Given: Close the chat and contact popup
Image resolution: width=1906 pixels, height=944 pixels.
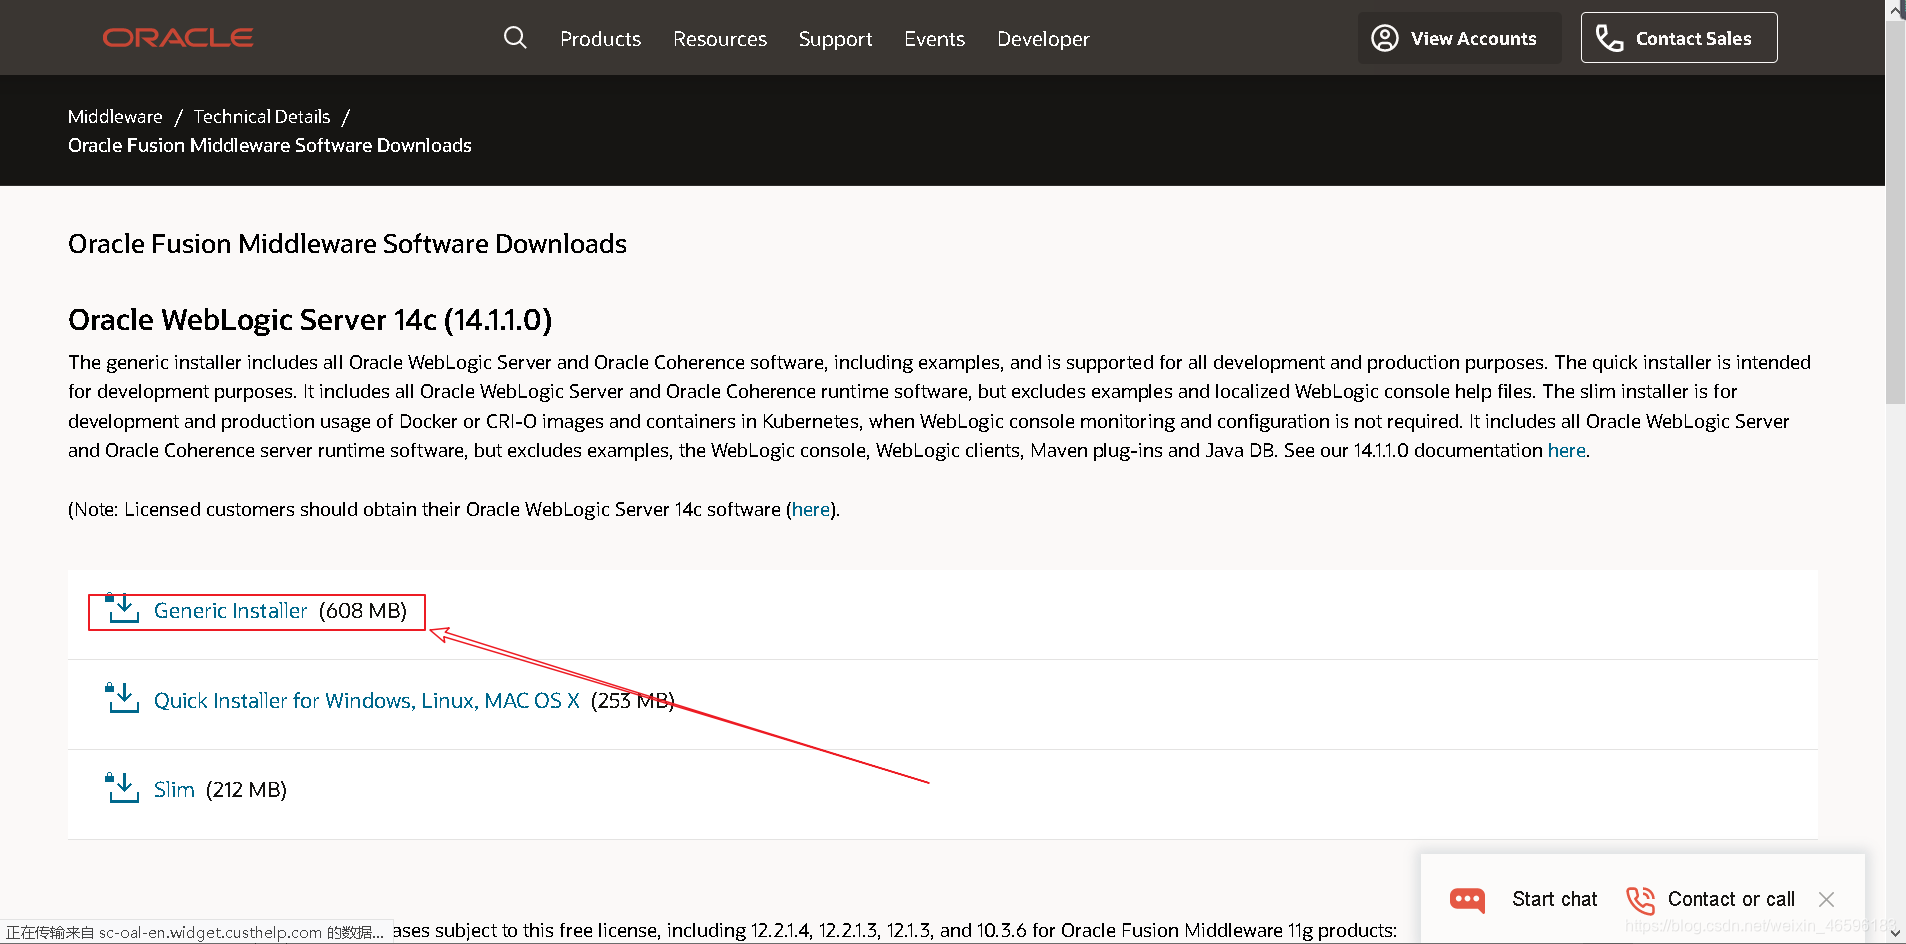Looking at the screenshot, I should coord(1826,899).
